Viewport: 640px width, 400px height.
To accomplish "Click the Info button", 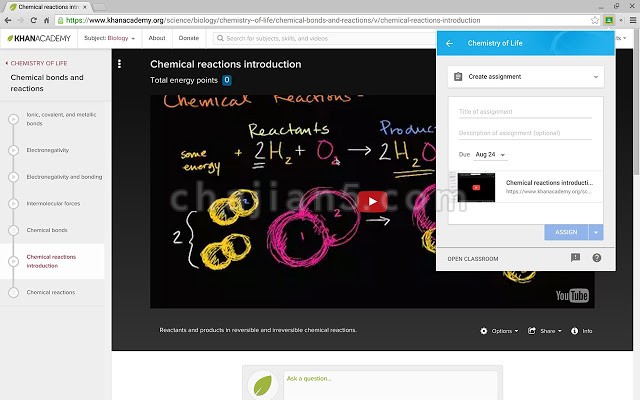I will pyautogui.click(x=582, y=331).
